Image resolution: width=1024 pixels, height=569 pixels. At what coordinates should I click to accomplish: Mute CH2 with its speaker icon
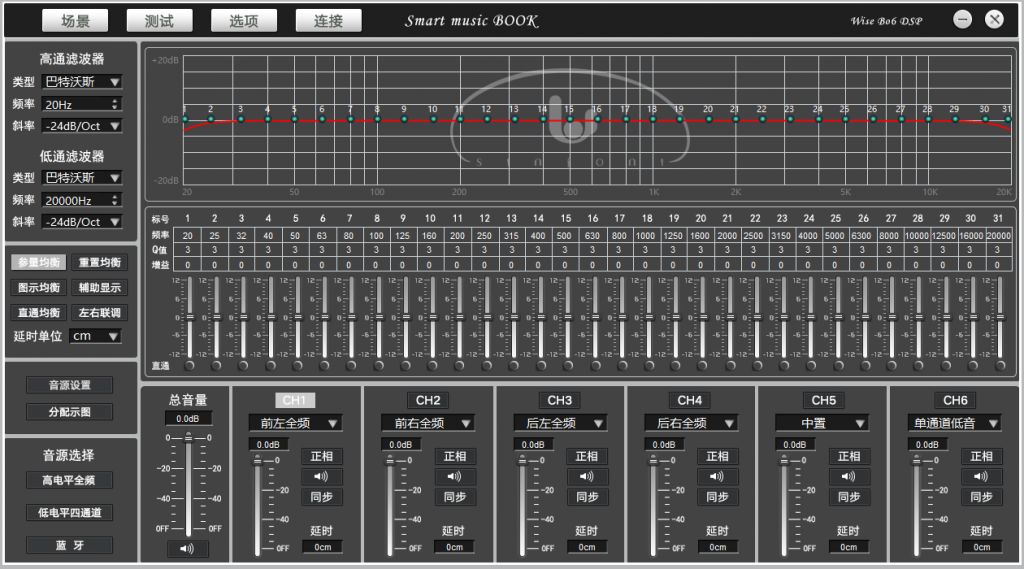(455, 476)
